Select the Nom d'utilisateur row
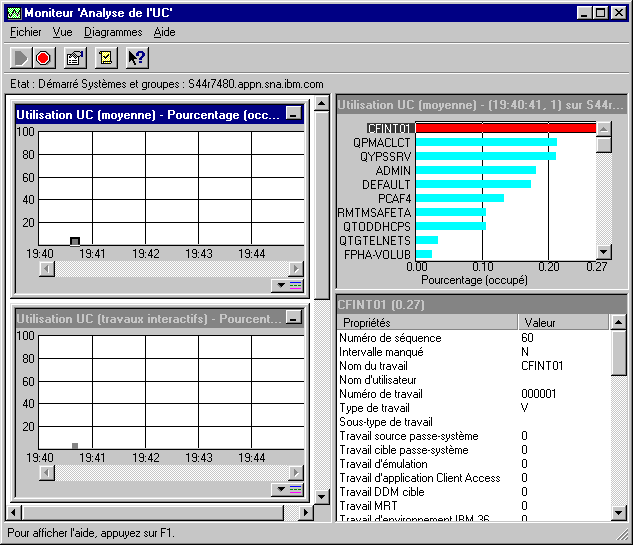The image size is (633, 545). (x=473, y=380)
